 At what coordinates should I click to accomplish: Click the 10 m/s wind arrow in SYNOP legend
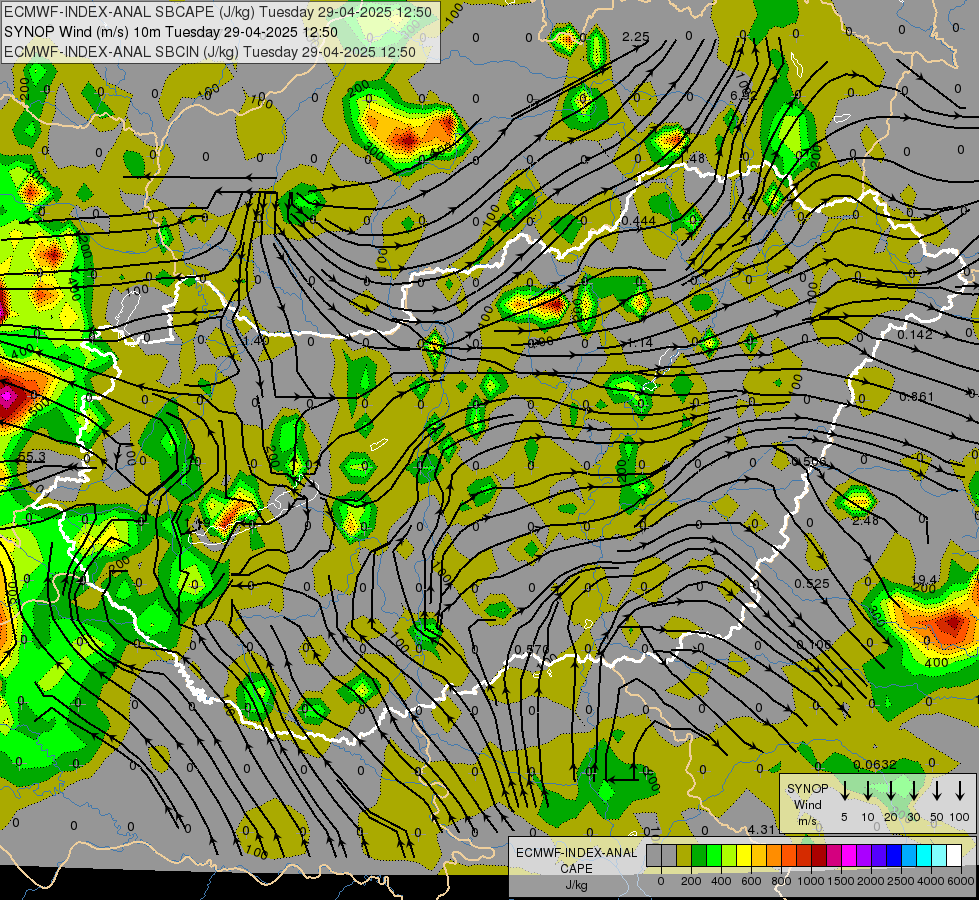[867, 790]
